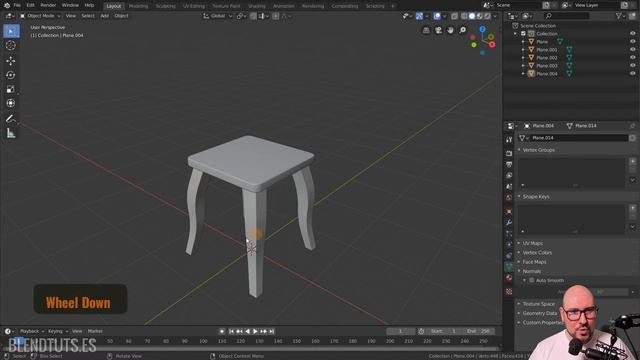Select the Rotate tool

point(11,75)
